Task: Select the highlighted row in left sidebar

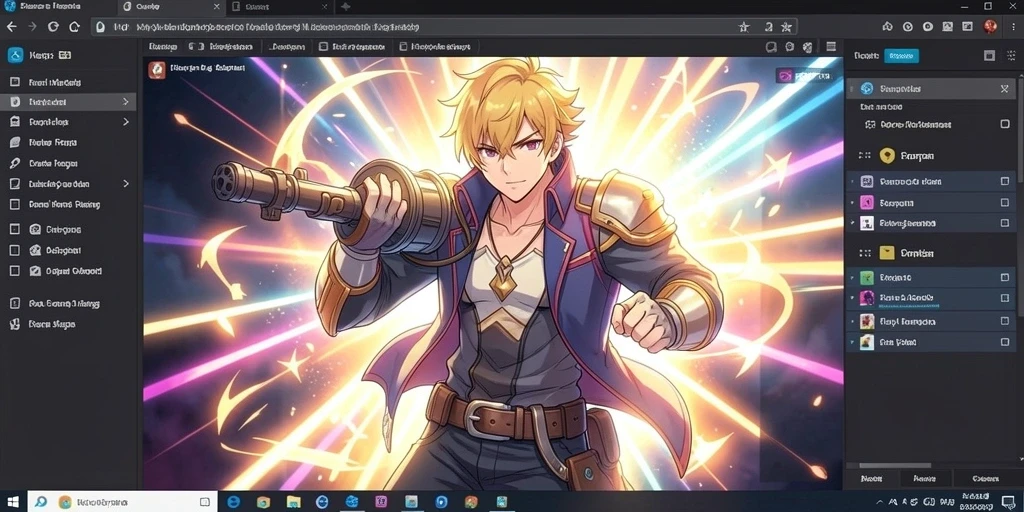Action: click(x=68, y=102)
